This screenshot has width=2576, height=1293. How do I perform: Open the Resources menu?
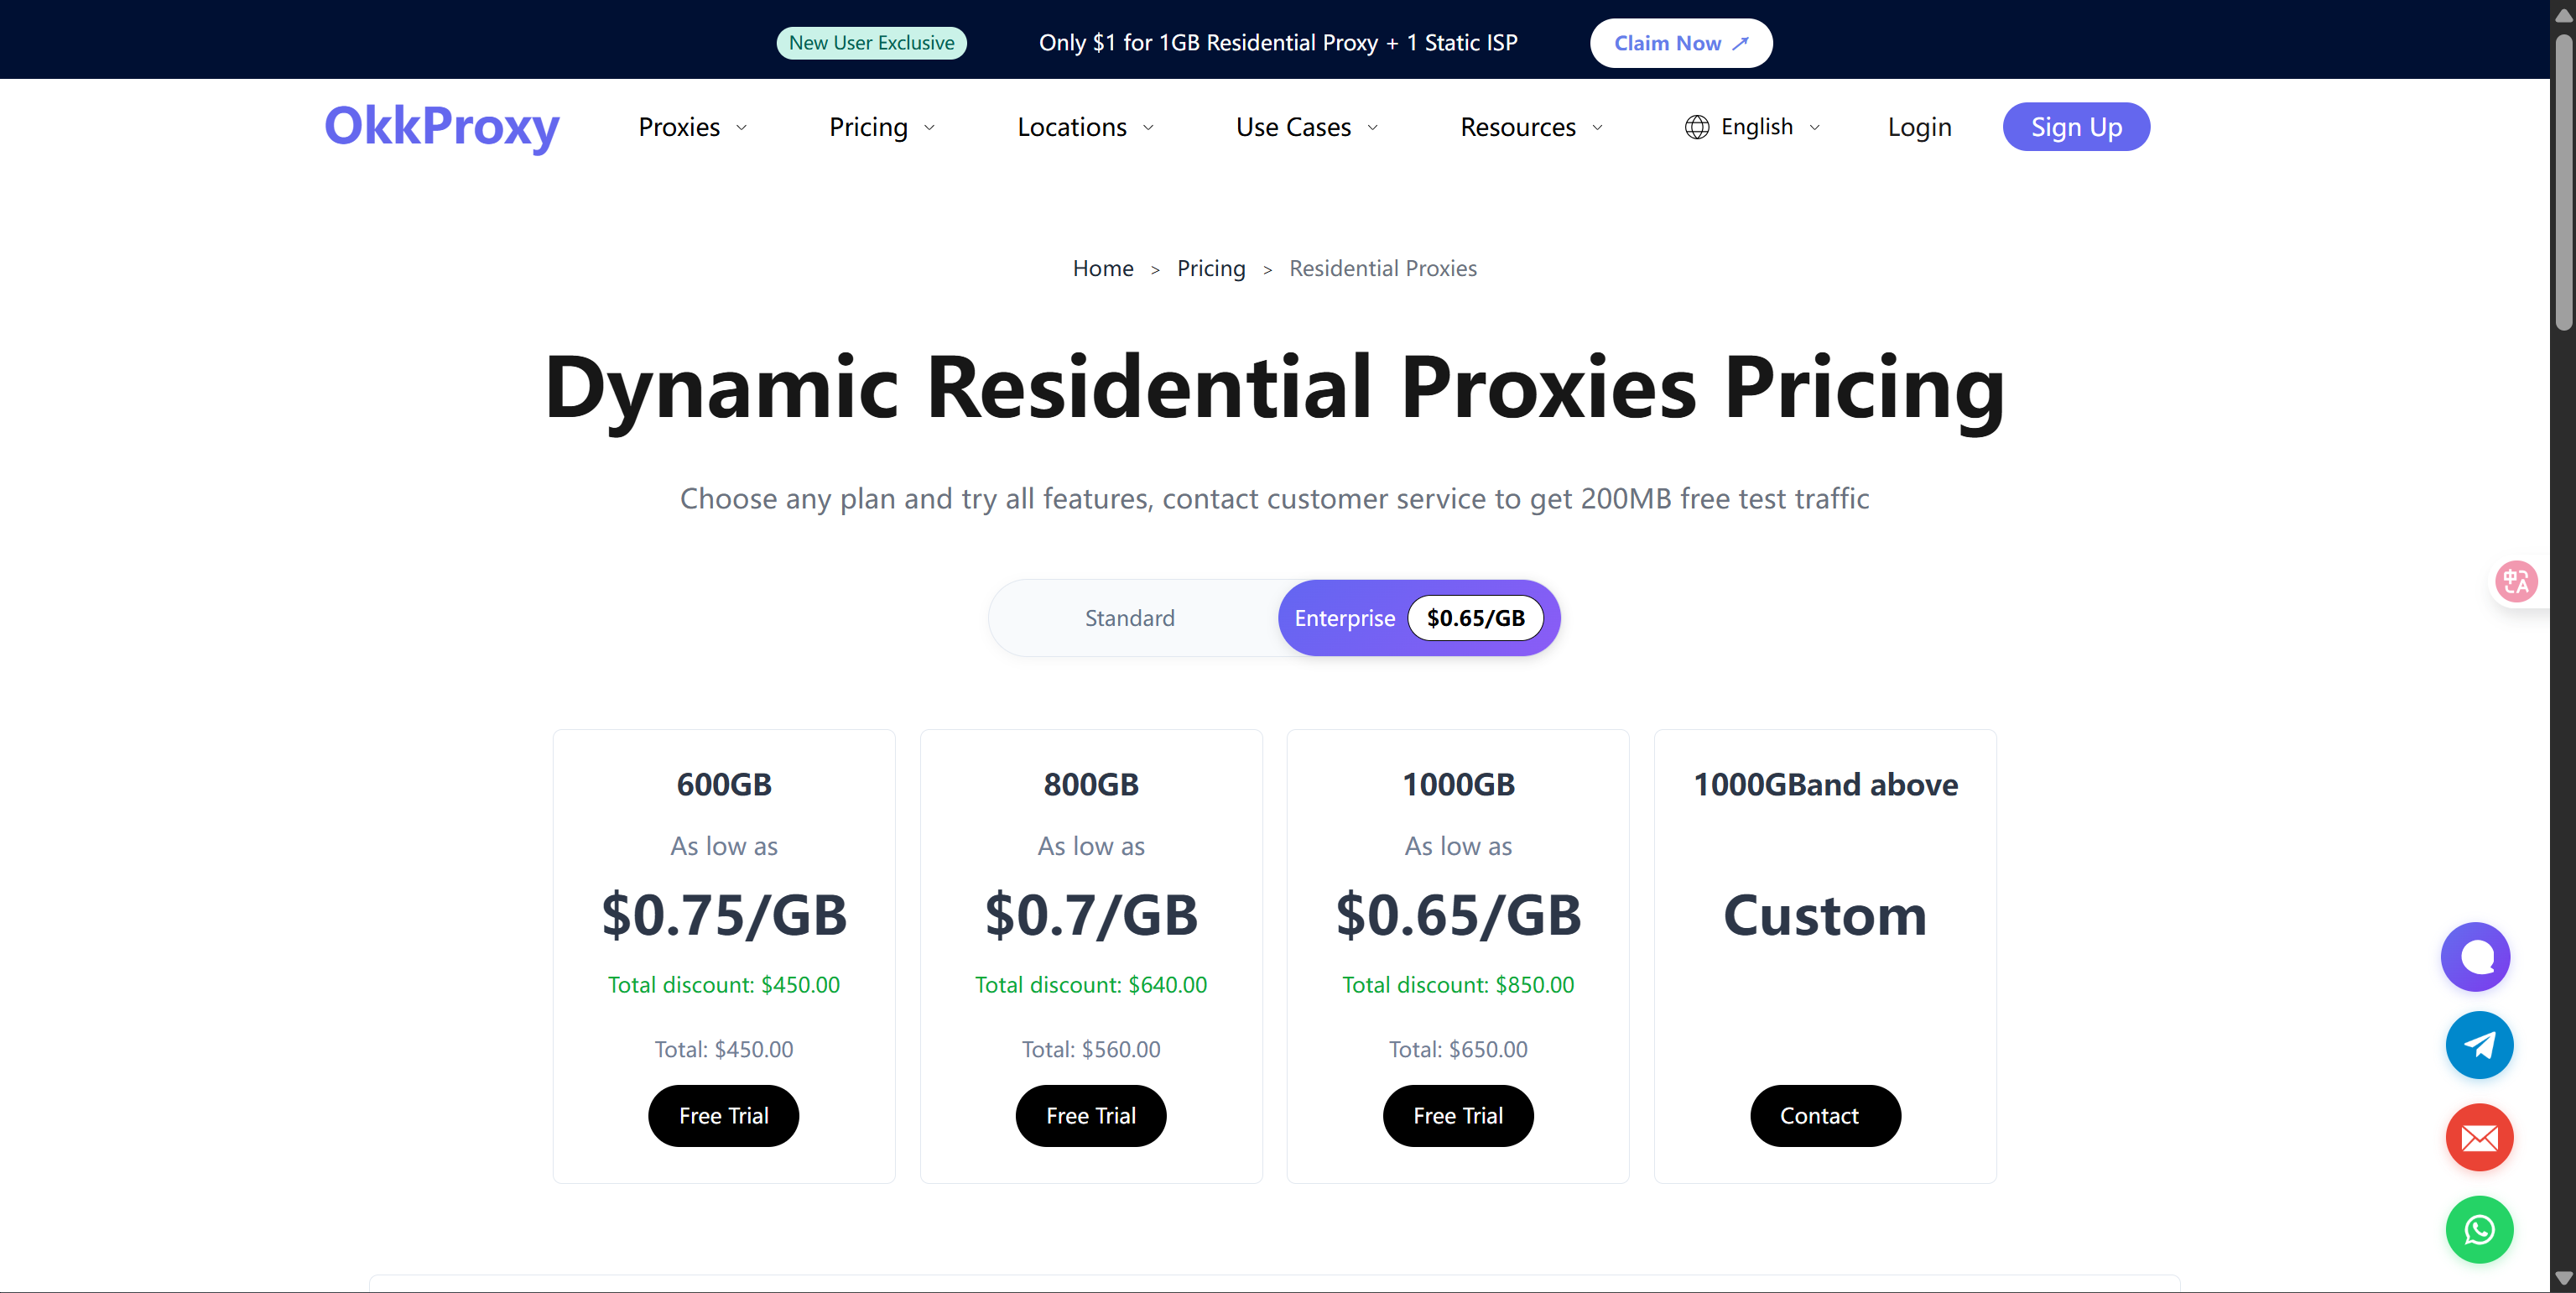point(1531,127)
